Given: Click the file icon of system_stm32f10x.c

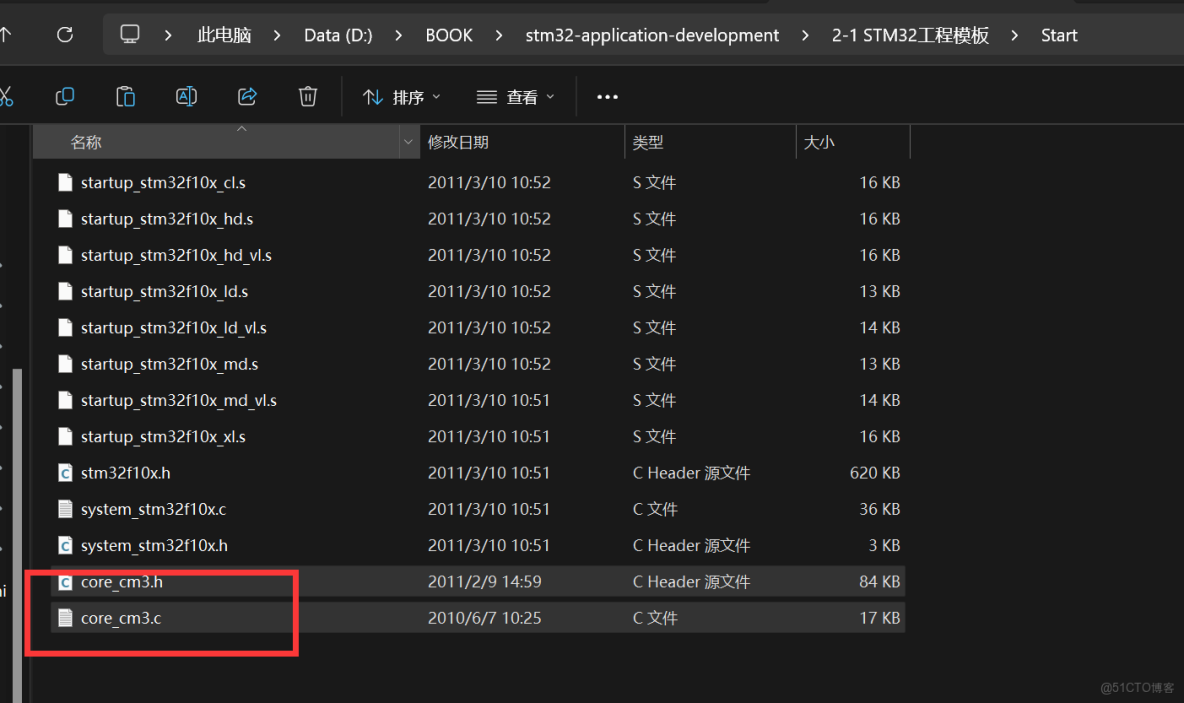Looking at the screenshot, I should [66, 509].
